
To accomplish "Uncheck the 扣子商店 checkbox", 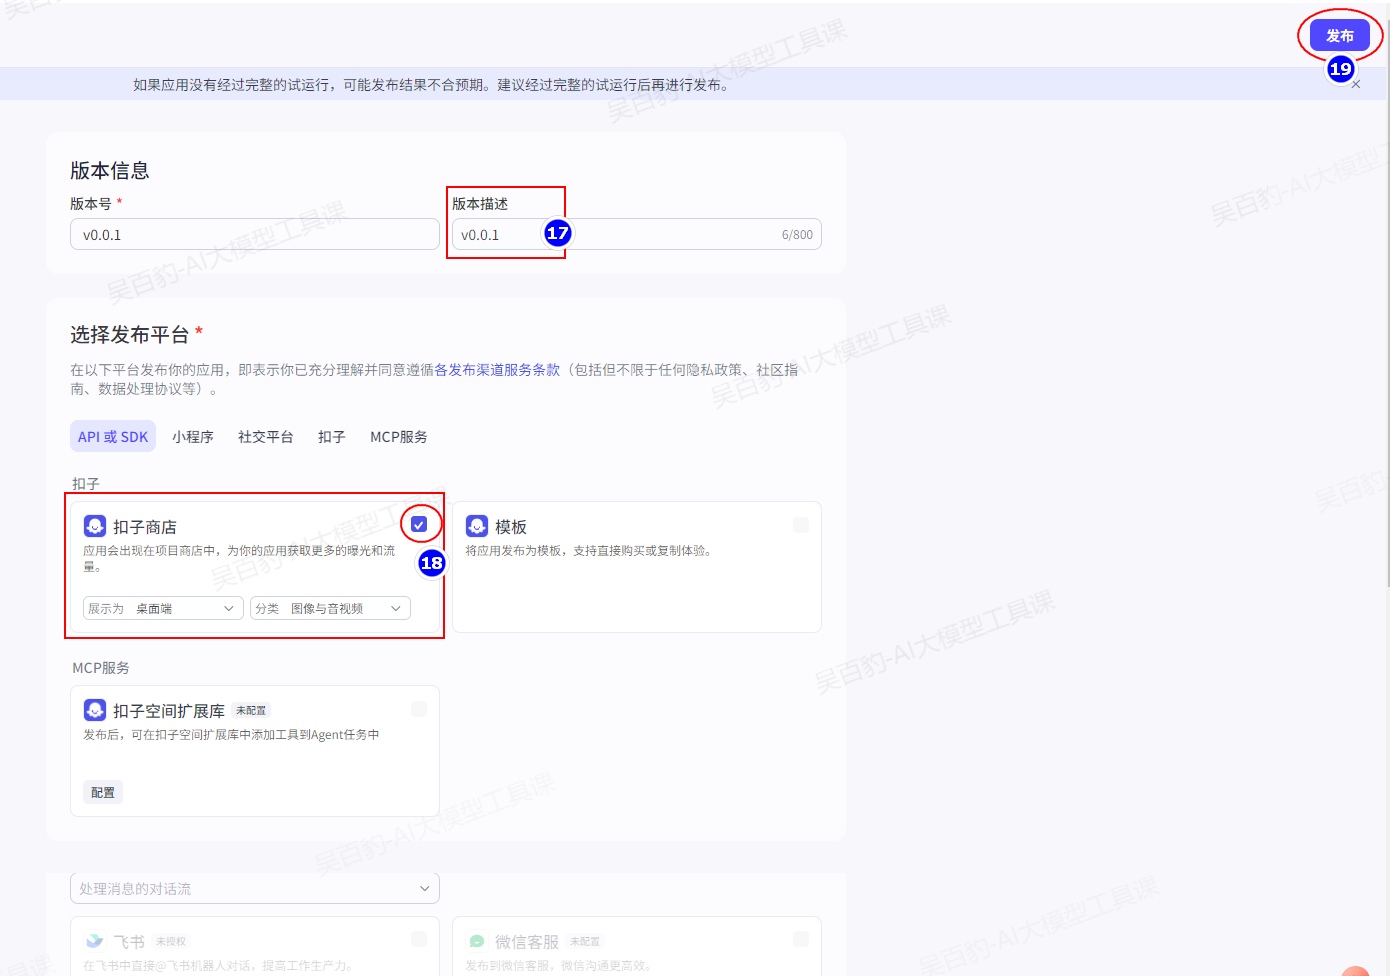I will point(419,524).
